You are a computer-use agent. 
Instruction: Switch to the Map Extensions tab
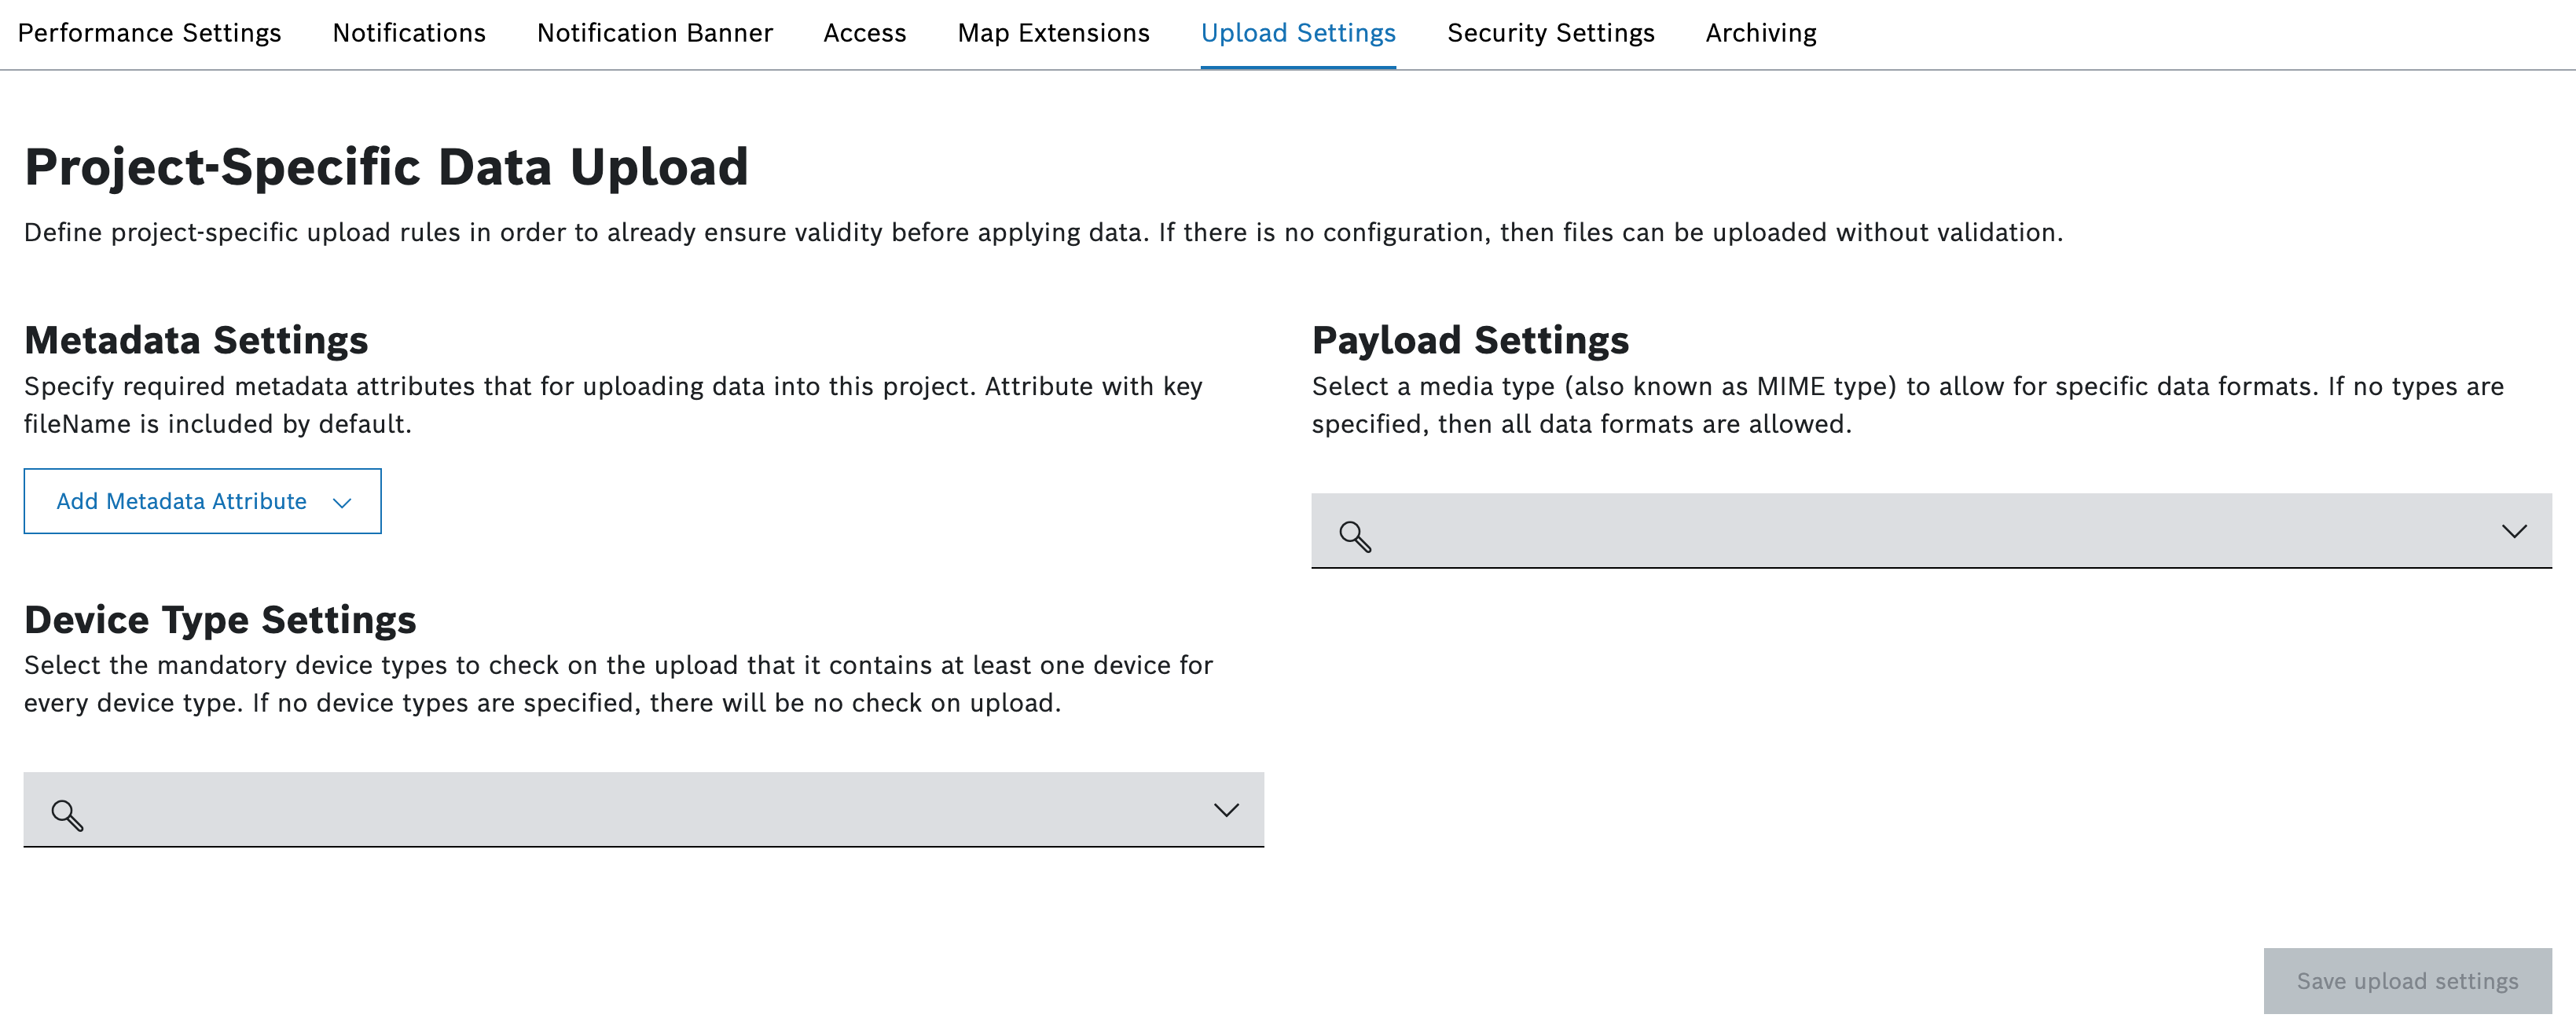coord(1055,33)
